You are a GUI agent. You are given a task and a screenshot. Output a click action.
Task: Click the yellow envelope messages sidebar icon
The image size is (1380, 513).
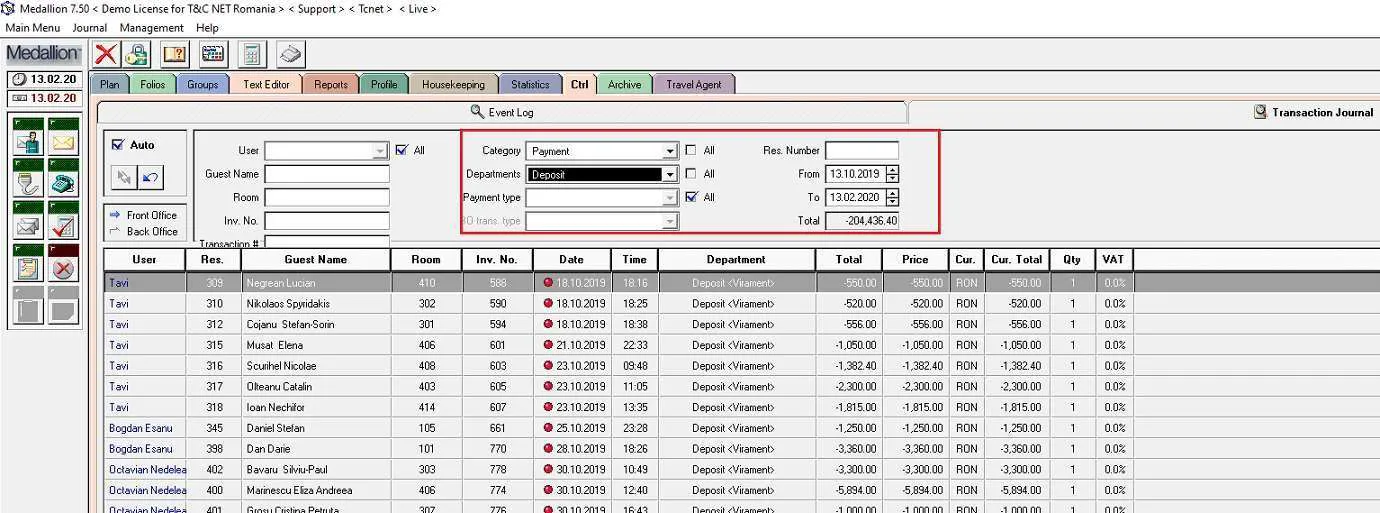[63, 139]
